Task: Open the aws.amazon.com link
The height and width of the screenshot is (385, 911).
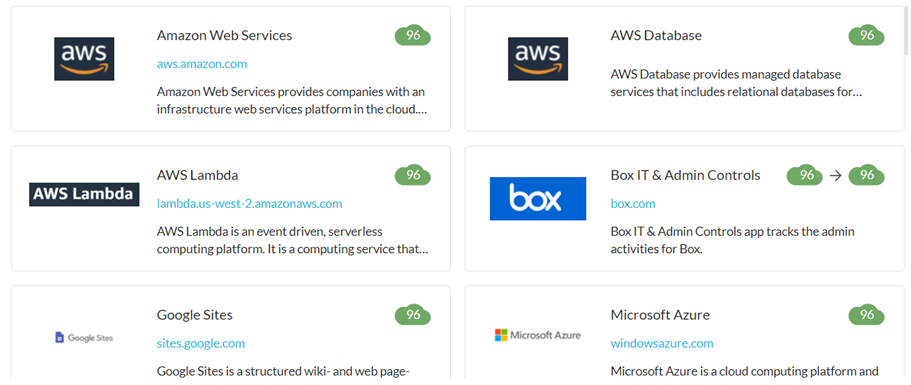Action: (x=202, y=64)
